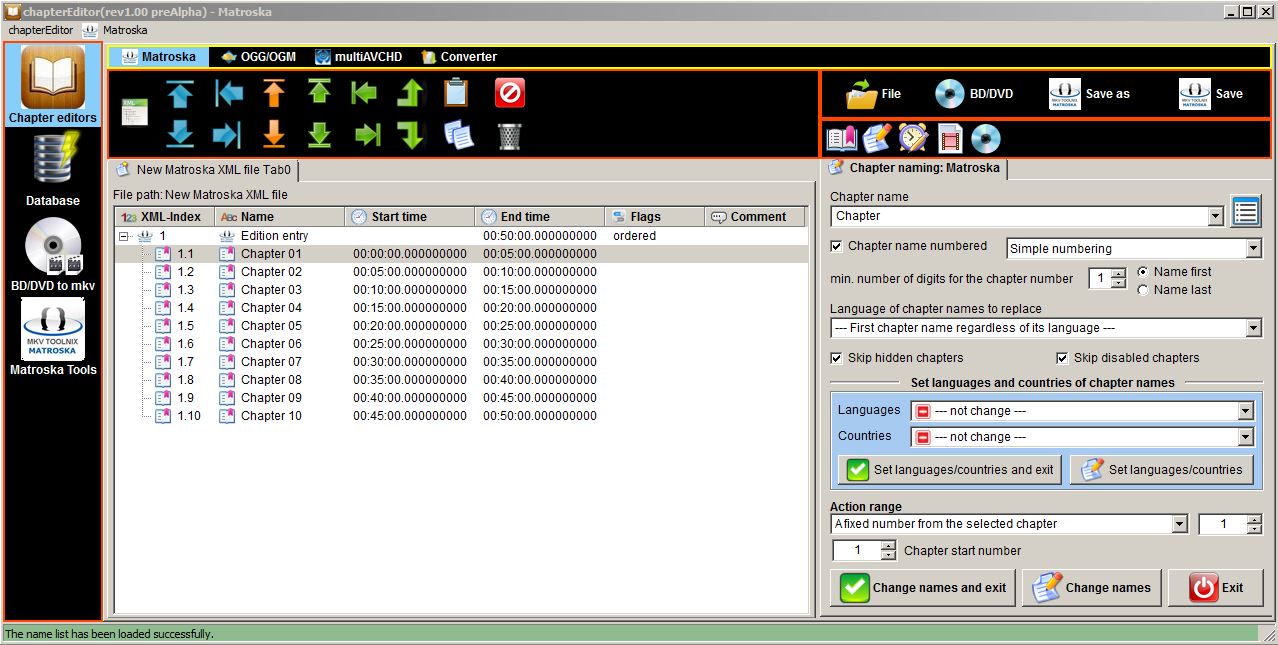Screen dimensions: 1278x645
Task: Toggle the Chapter name numbered checkbox
Action: pyautogui.click(x=837, y=246)
